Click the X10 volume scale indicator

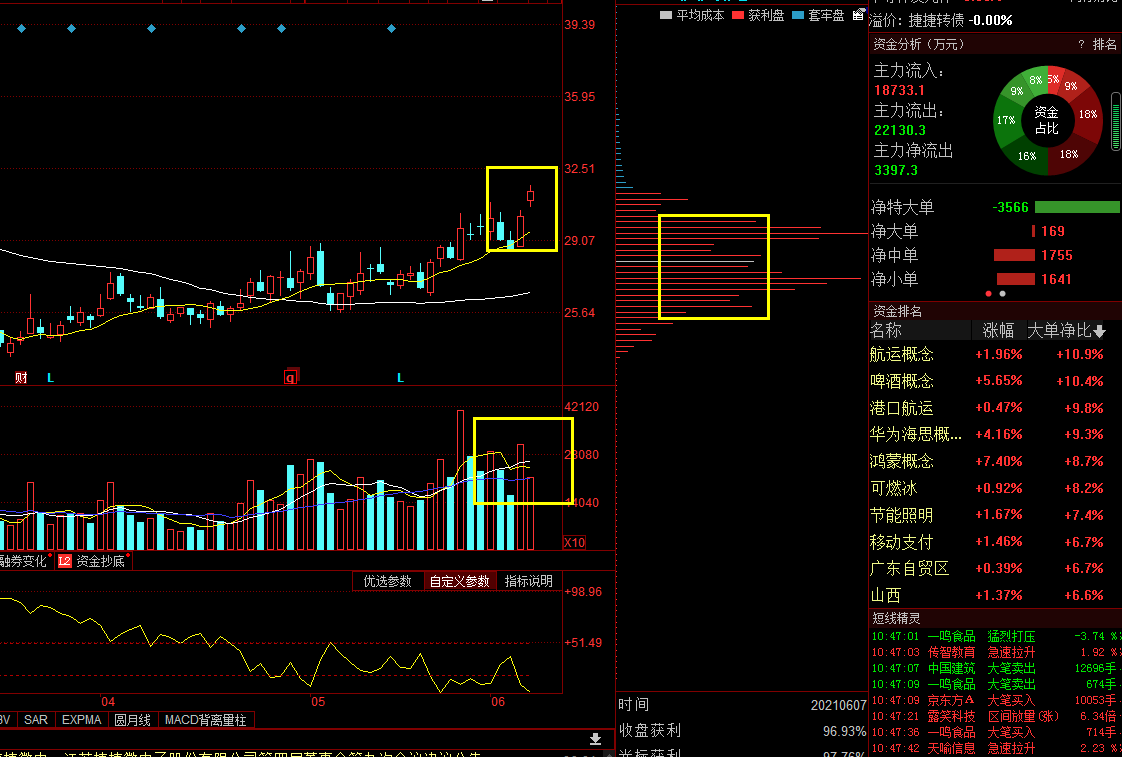575,542
